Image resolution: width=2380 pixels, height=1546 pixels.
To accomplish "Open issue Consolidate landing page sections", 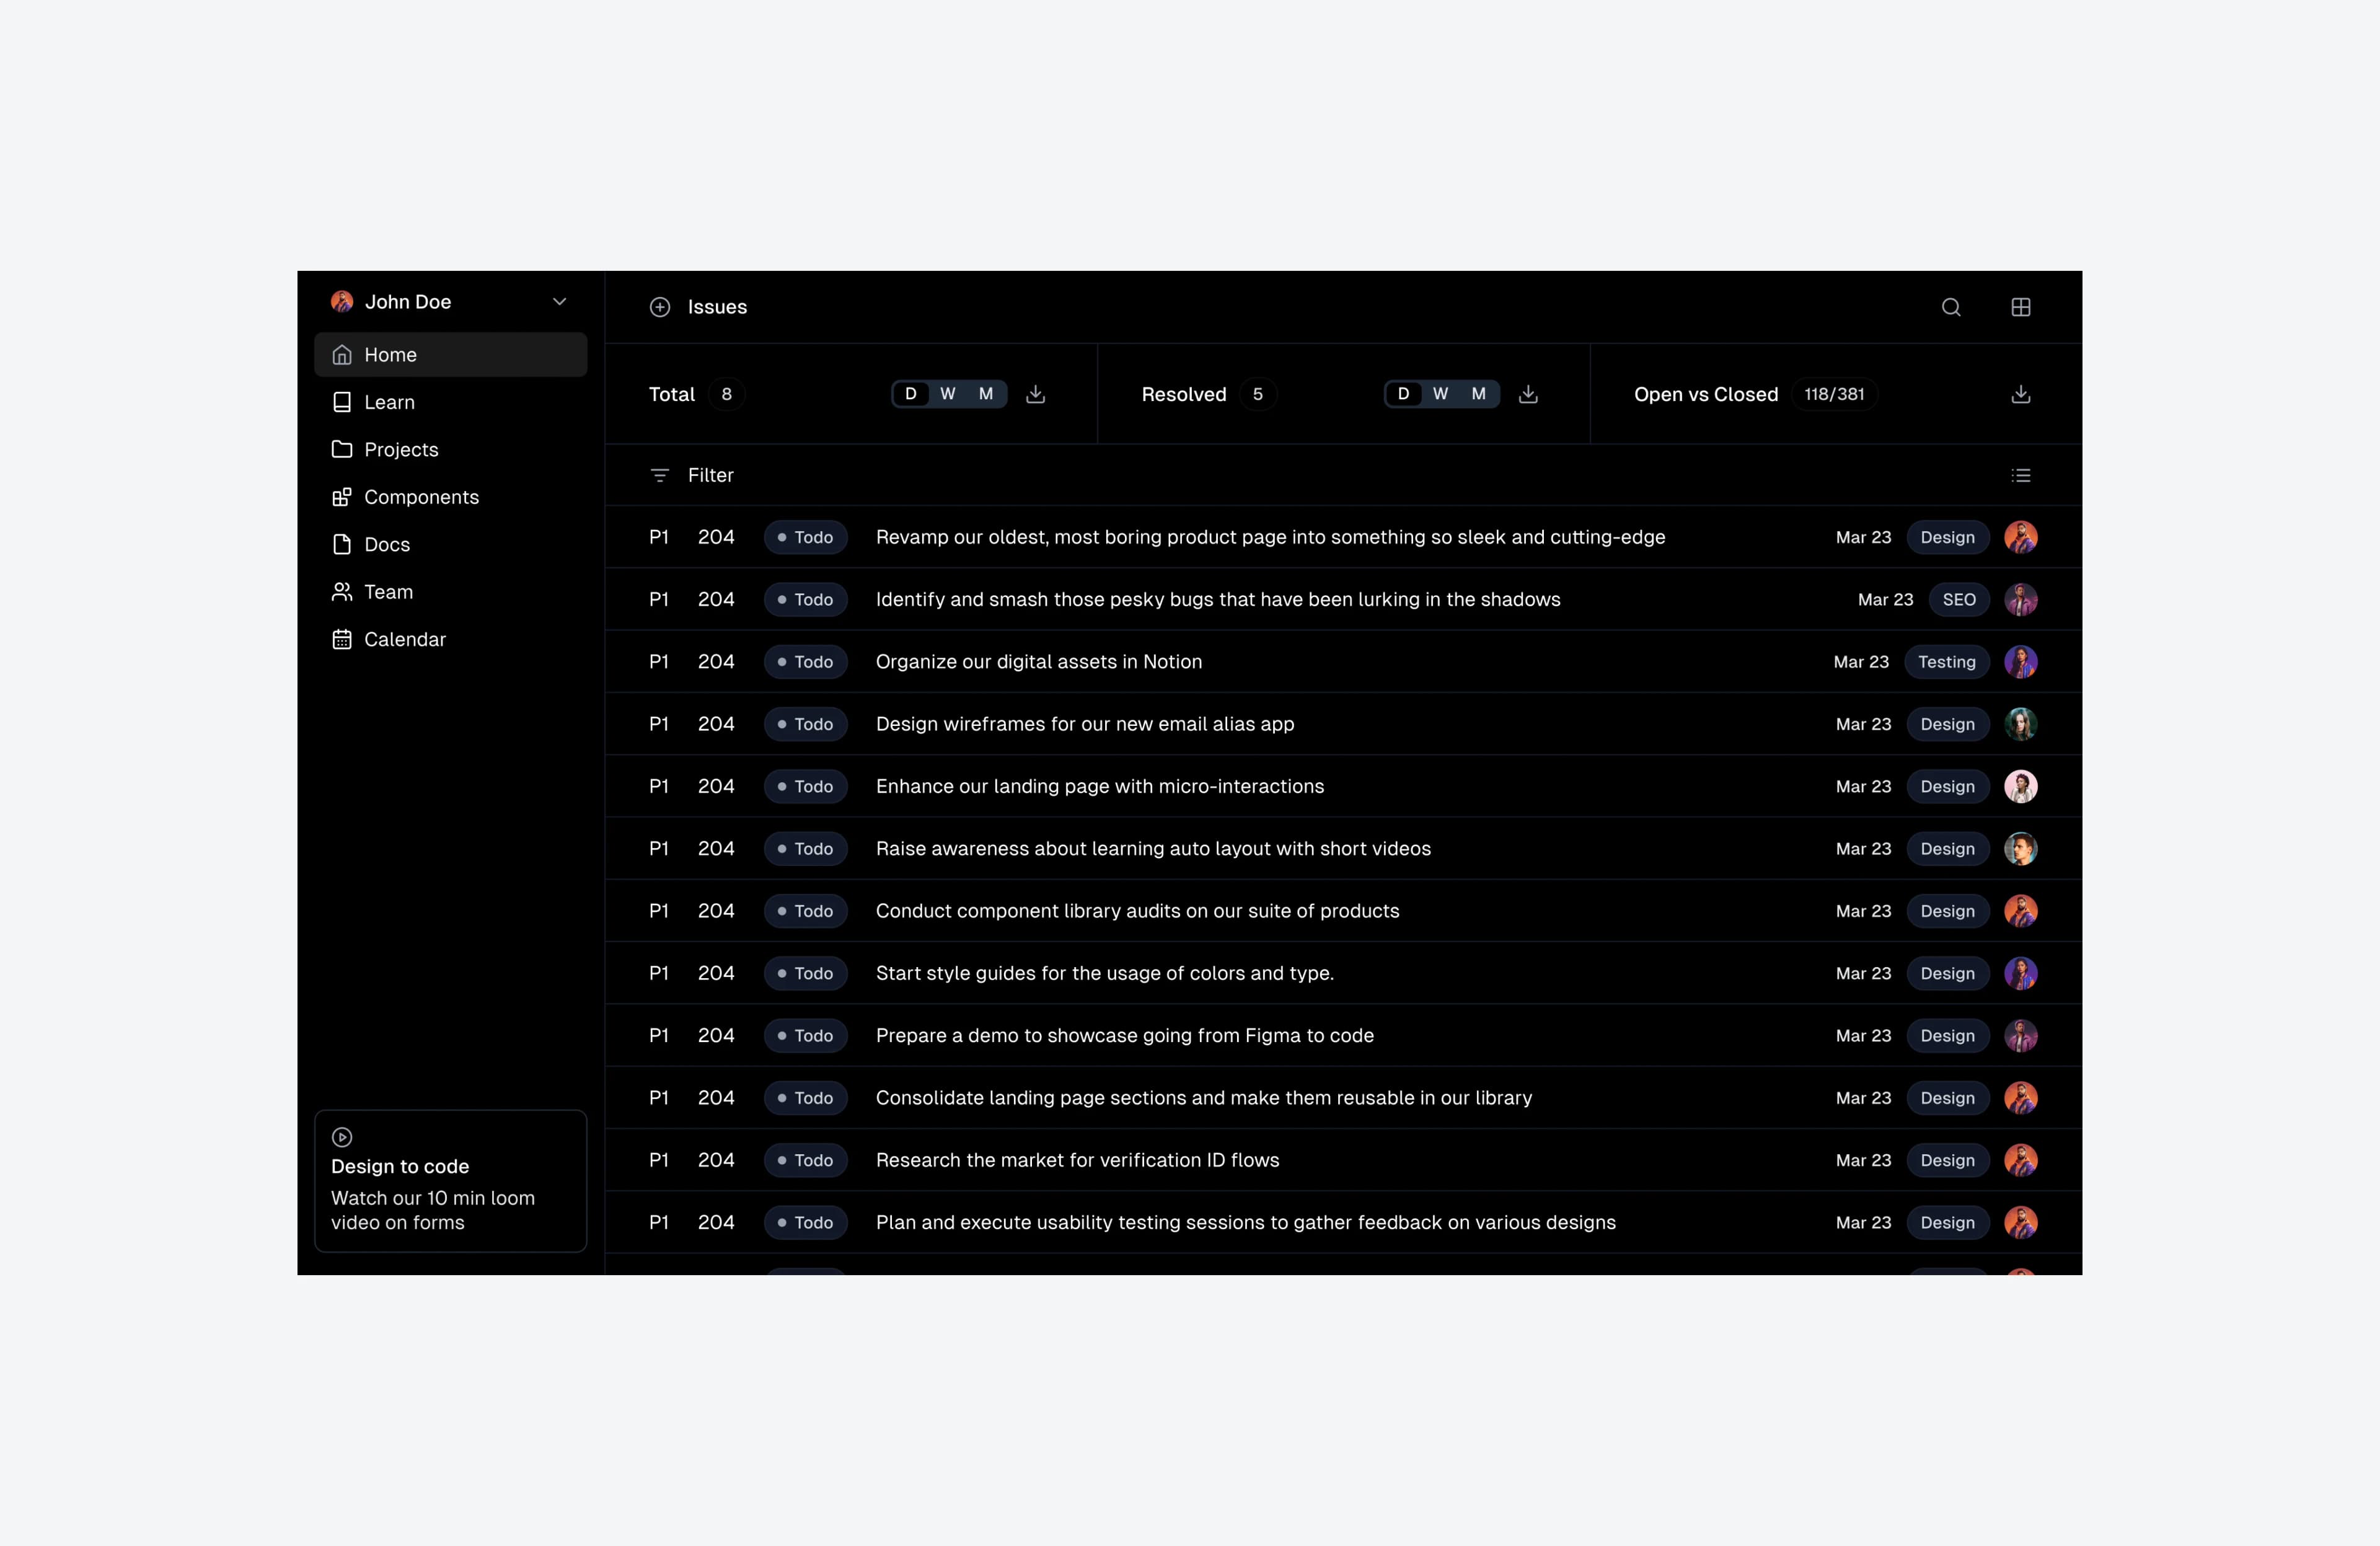I will click(1204, 1098).
